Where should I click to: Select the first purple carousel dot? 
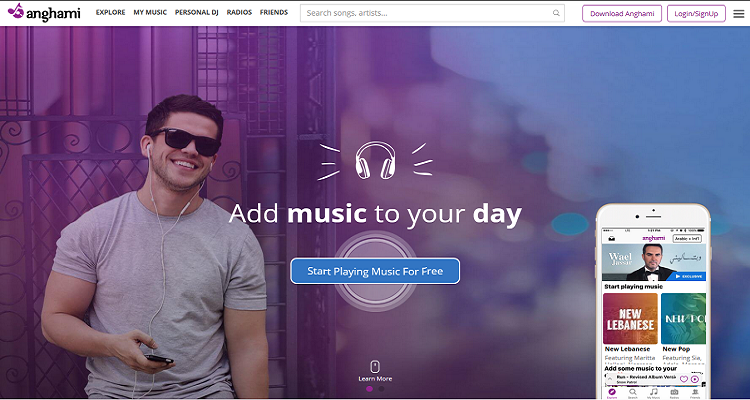(369, 389)
